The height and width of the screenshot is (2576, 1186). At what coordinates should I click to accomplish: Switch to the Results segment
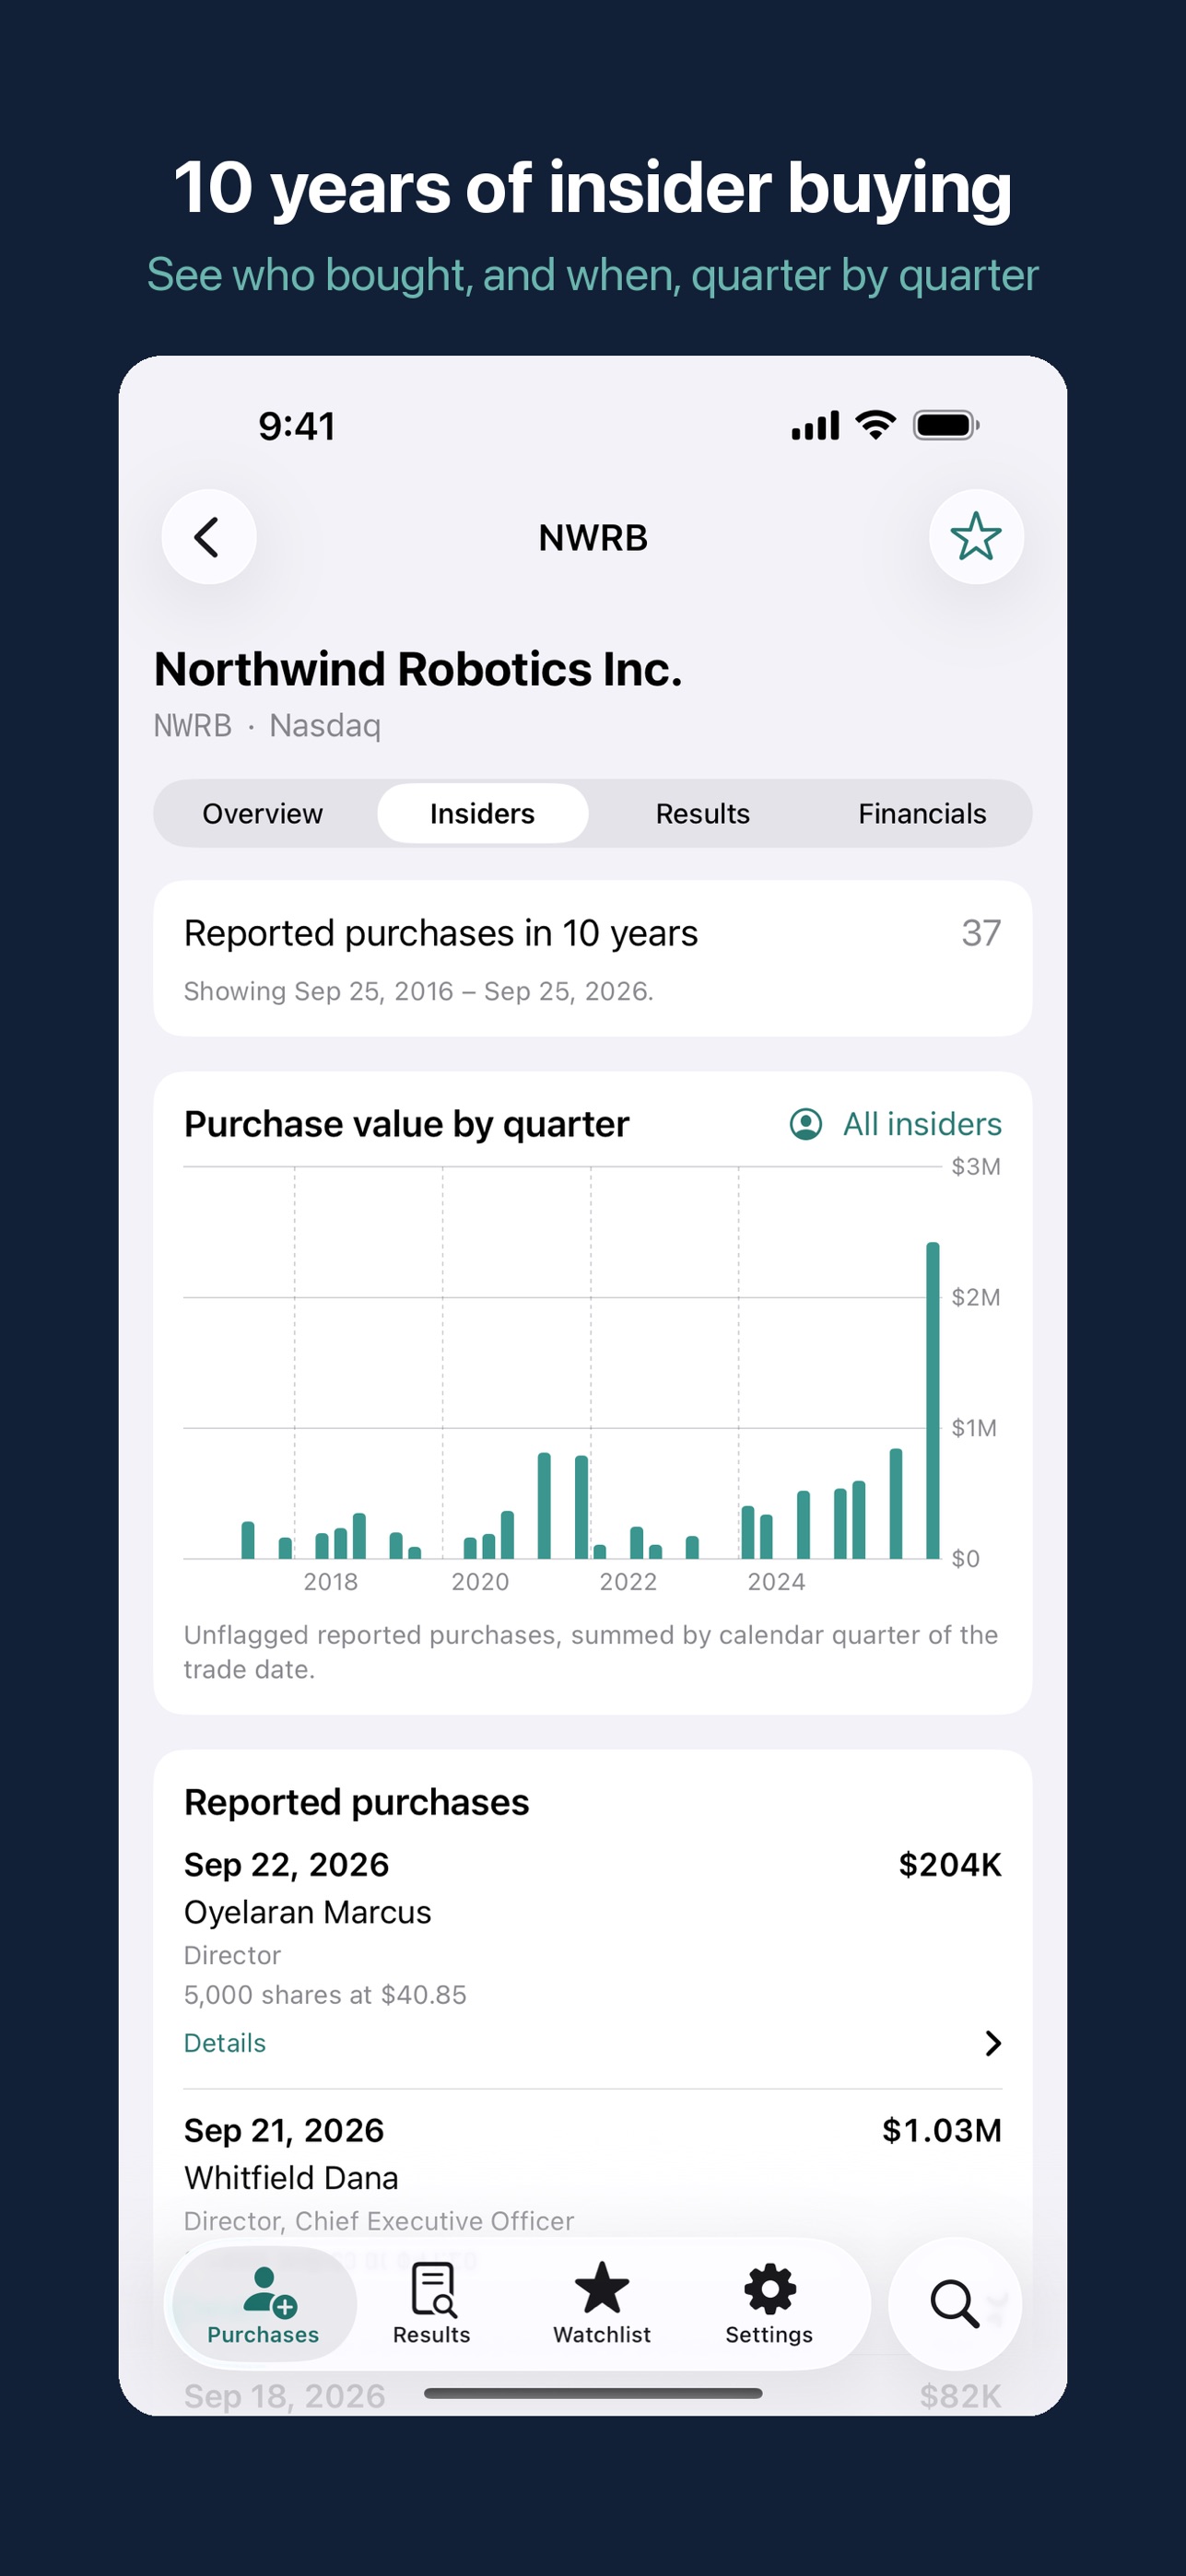[x=703, y=813]
